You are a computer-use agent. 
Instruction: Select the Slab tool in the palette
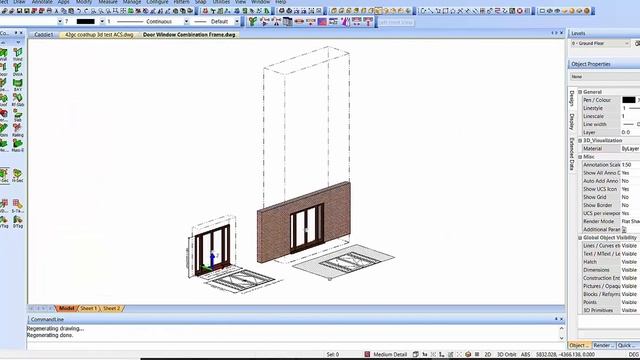coord(18,116)
